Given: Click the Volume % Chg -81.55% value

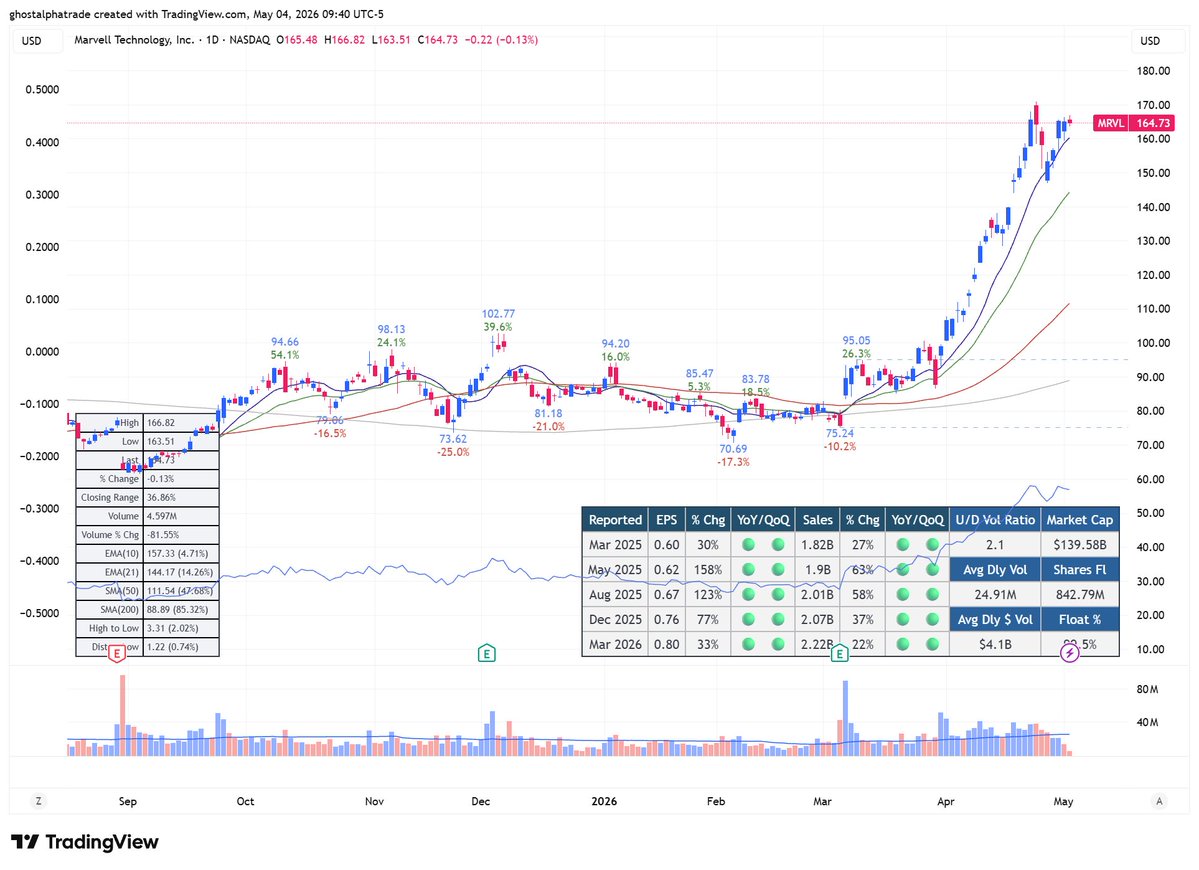Looking at the screenshot, I should 181,535.
